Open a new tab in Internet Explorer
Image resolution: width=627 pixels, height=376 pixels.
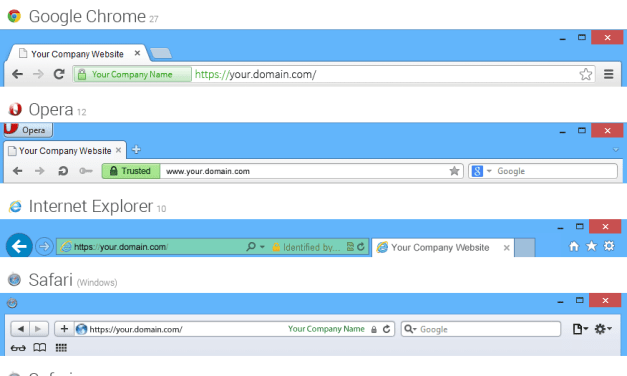[525, 248]
